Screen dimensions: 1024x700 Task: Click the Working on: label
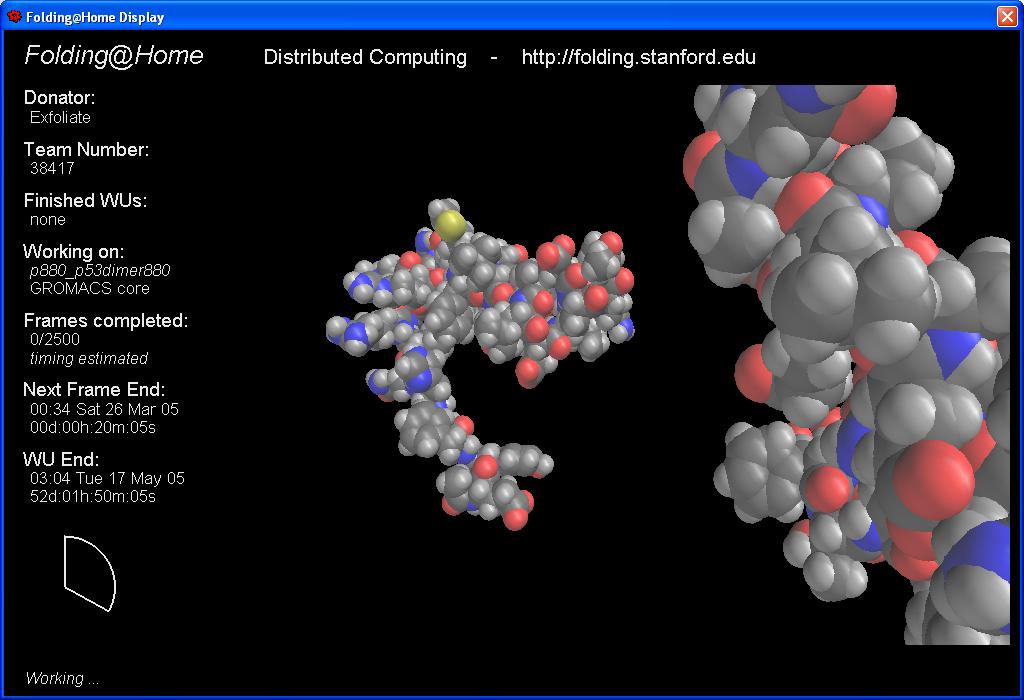pos(73,251)
